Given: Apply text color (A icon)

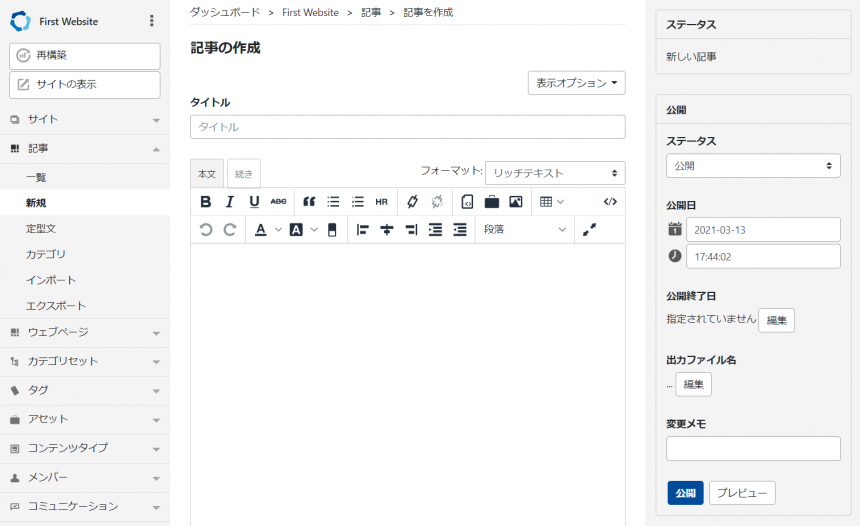Looking at the screenshot, I should tap(261, 230).
